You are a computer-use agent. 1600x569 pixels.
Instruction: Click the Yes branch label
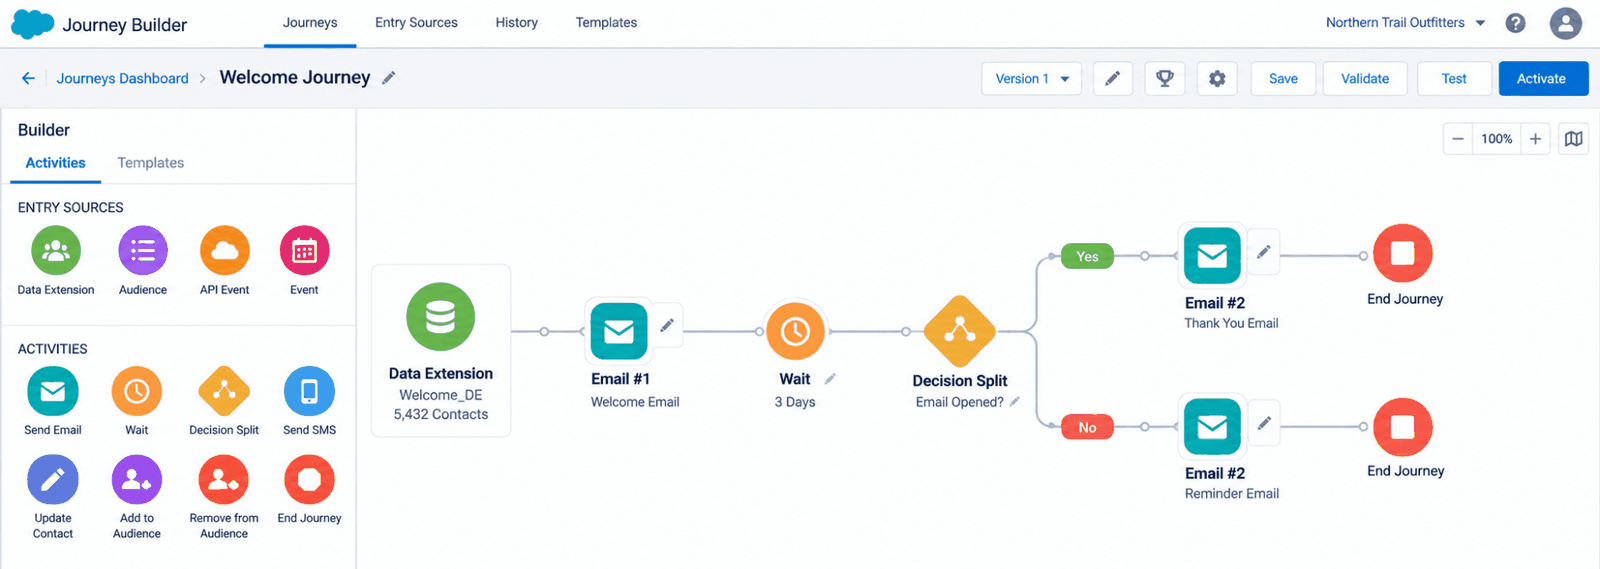click(1087, 257)
